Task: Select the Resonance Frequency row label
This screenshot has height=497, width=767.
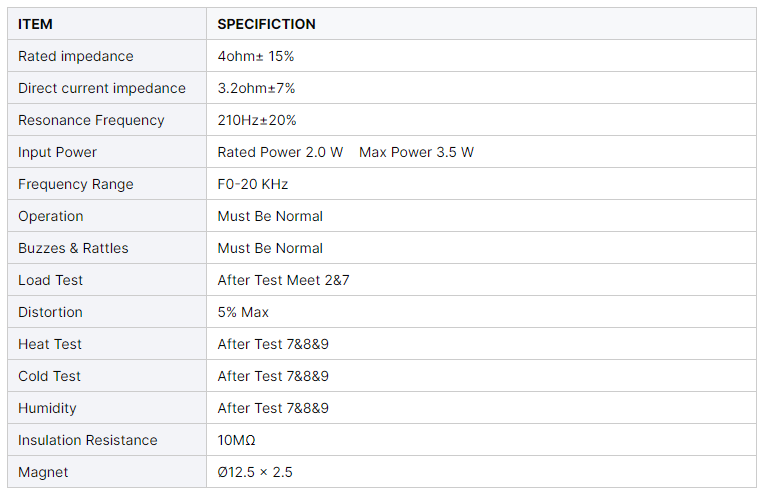Action: pyautogui.click(x=91, y=120)
